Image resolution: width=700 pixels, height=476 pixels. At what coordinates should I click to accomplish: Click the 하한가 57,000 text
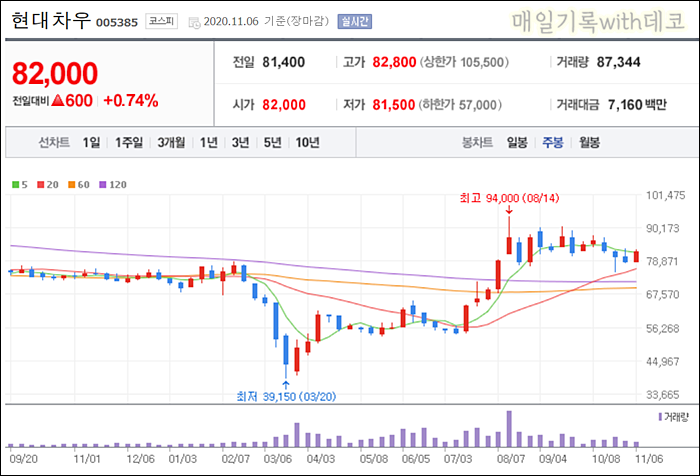pos(460,105)
